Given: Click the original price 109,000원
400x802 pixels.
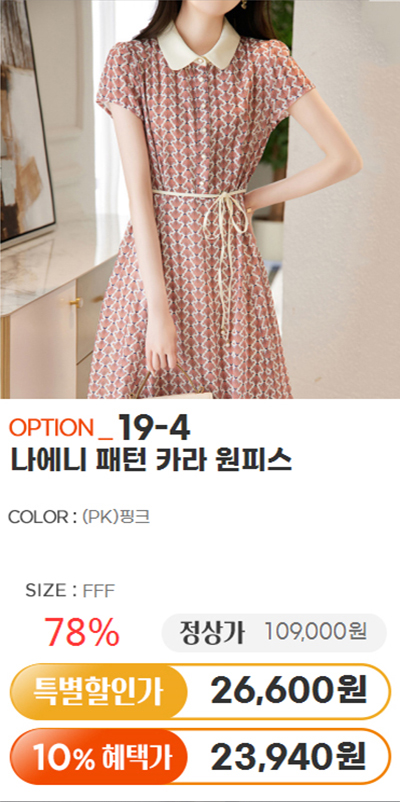Looking at the screenshot, I should (x=316, y=633).
